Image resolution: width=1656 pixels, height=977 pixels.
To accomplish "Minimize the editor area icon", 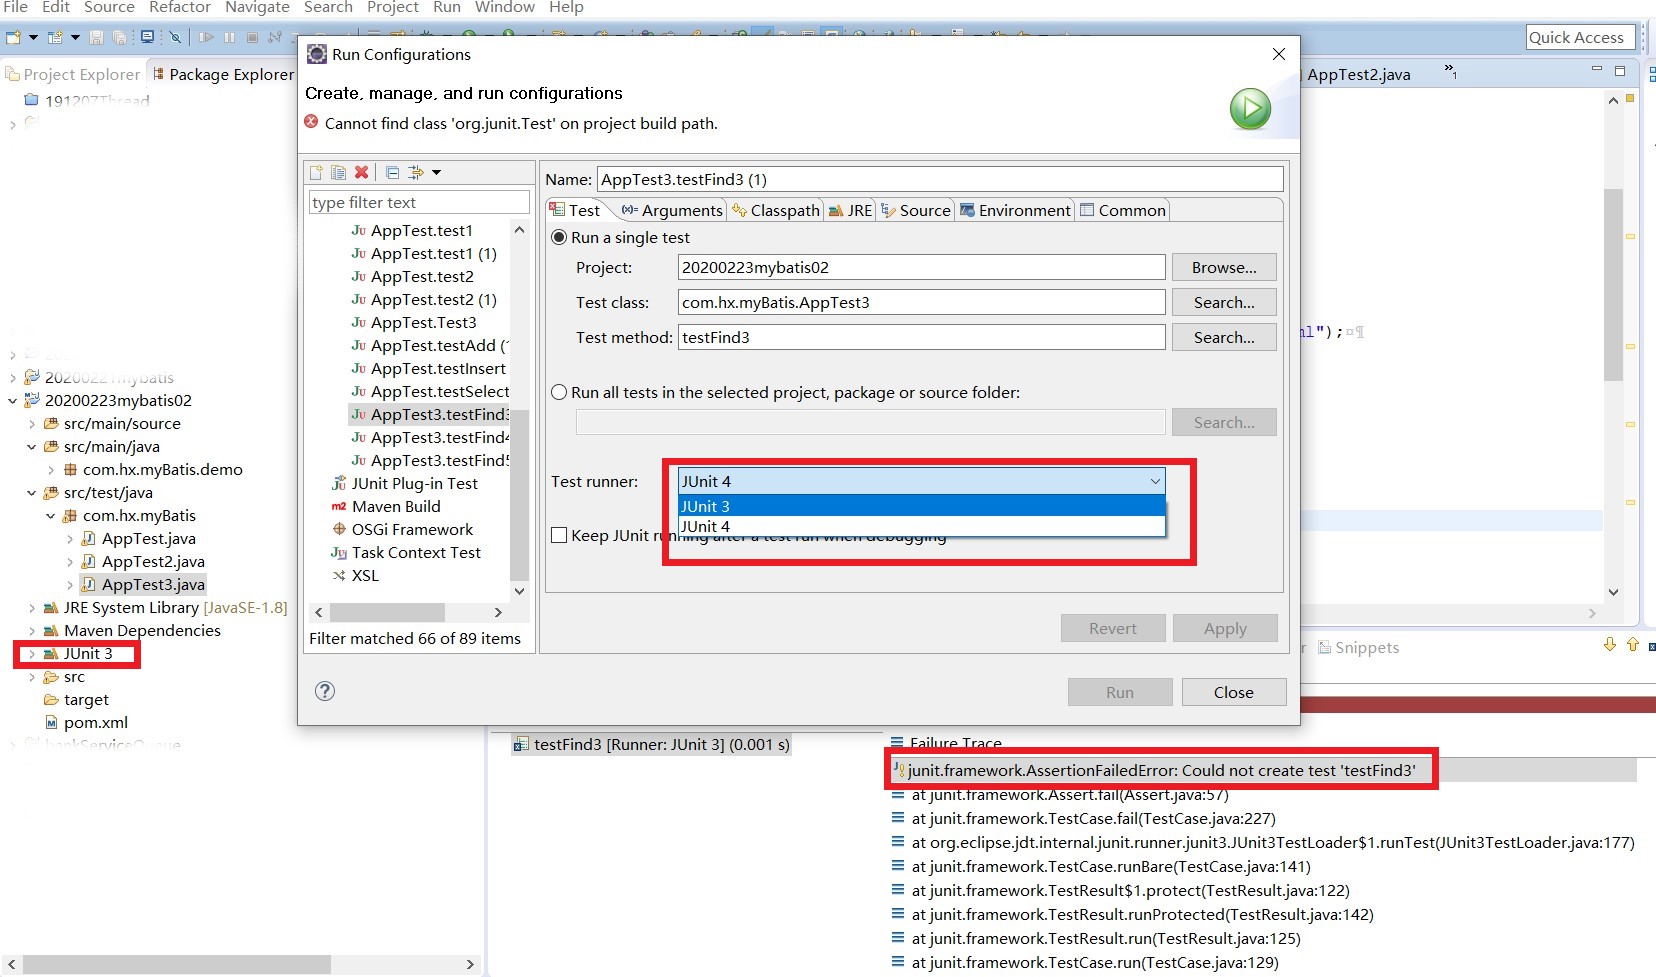I will point(1596,70).
